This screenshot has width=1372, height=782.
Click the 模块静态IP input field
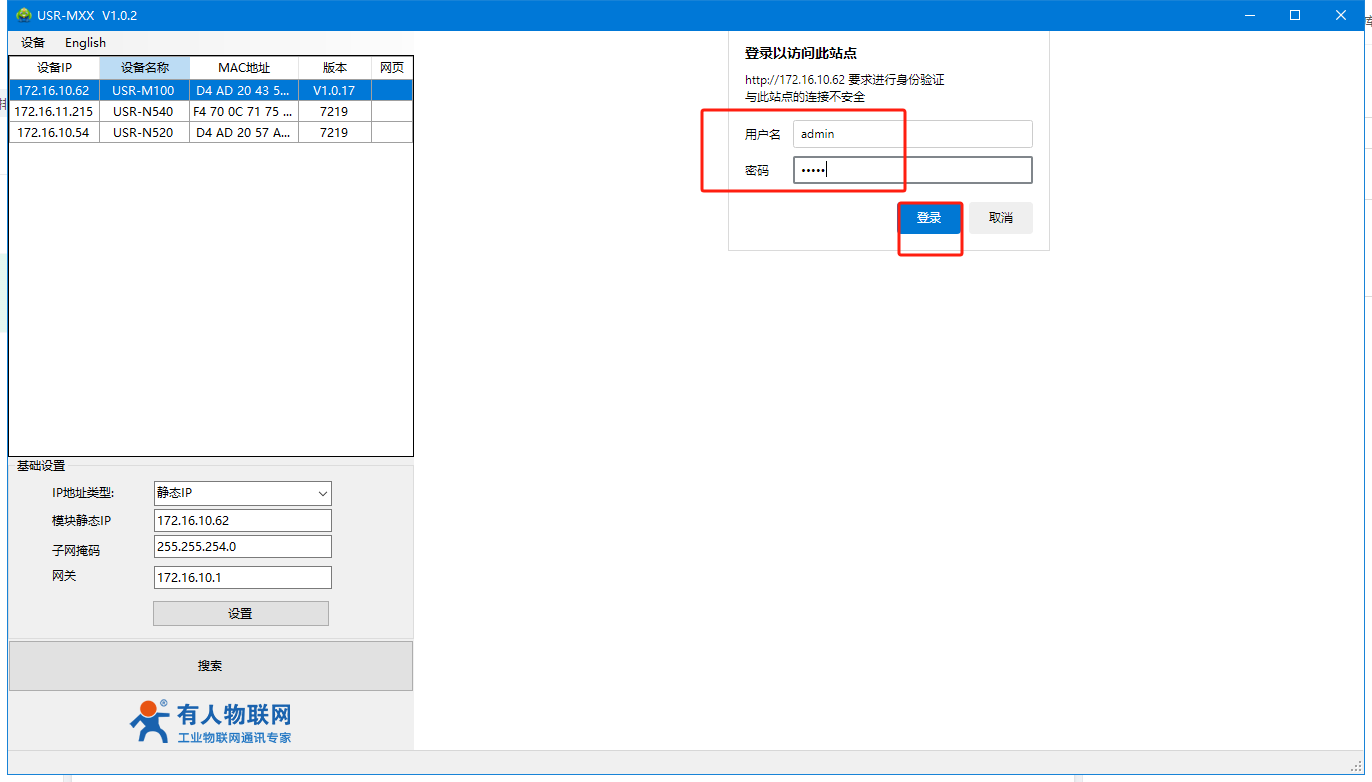[242, 520]
